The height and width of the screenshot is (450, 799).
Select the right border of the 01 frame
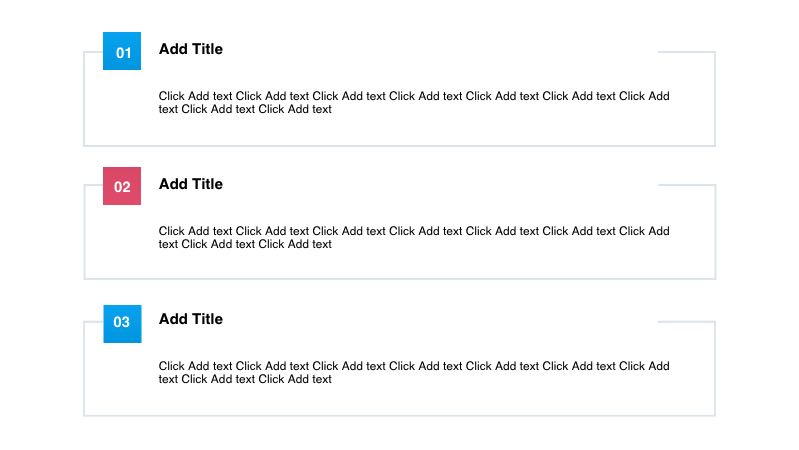click(x=715, y=98)
